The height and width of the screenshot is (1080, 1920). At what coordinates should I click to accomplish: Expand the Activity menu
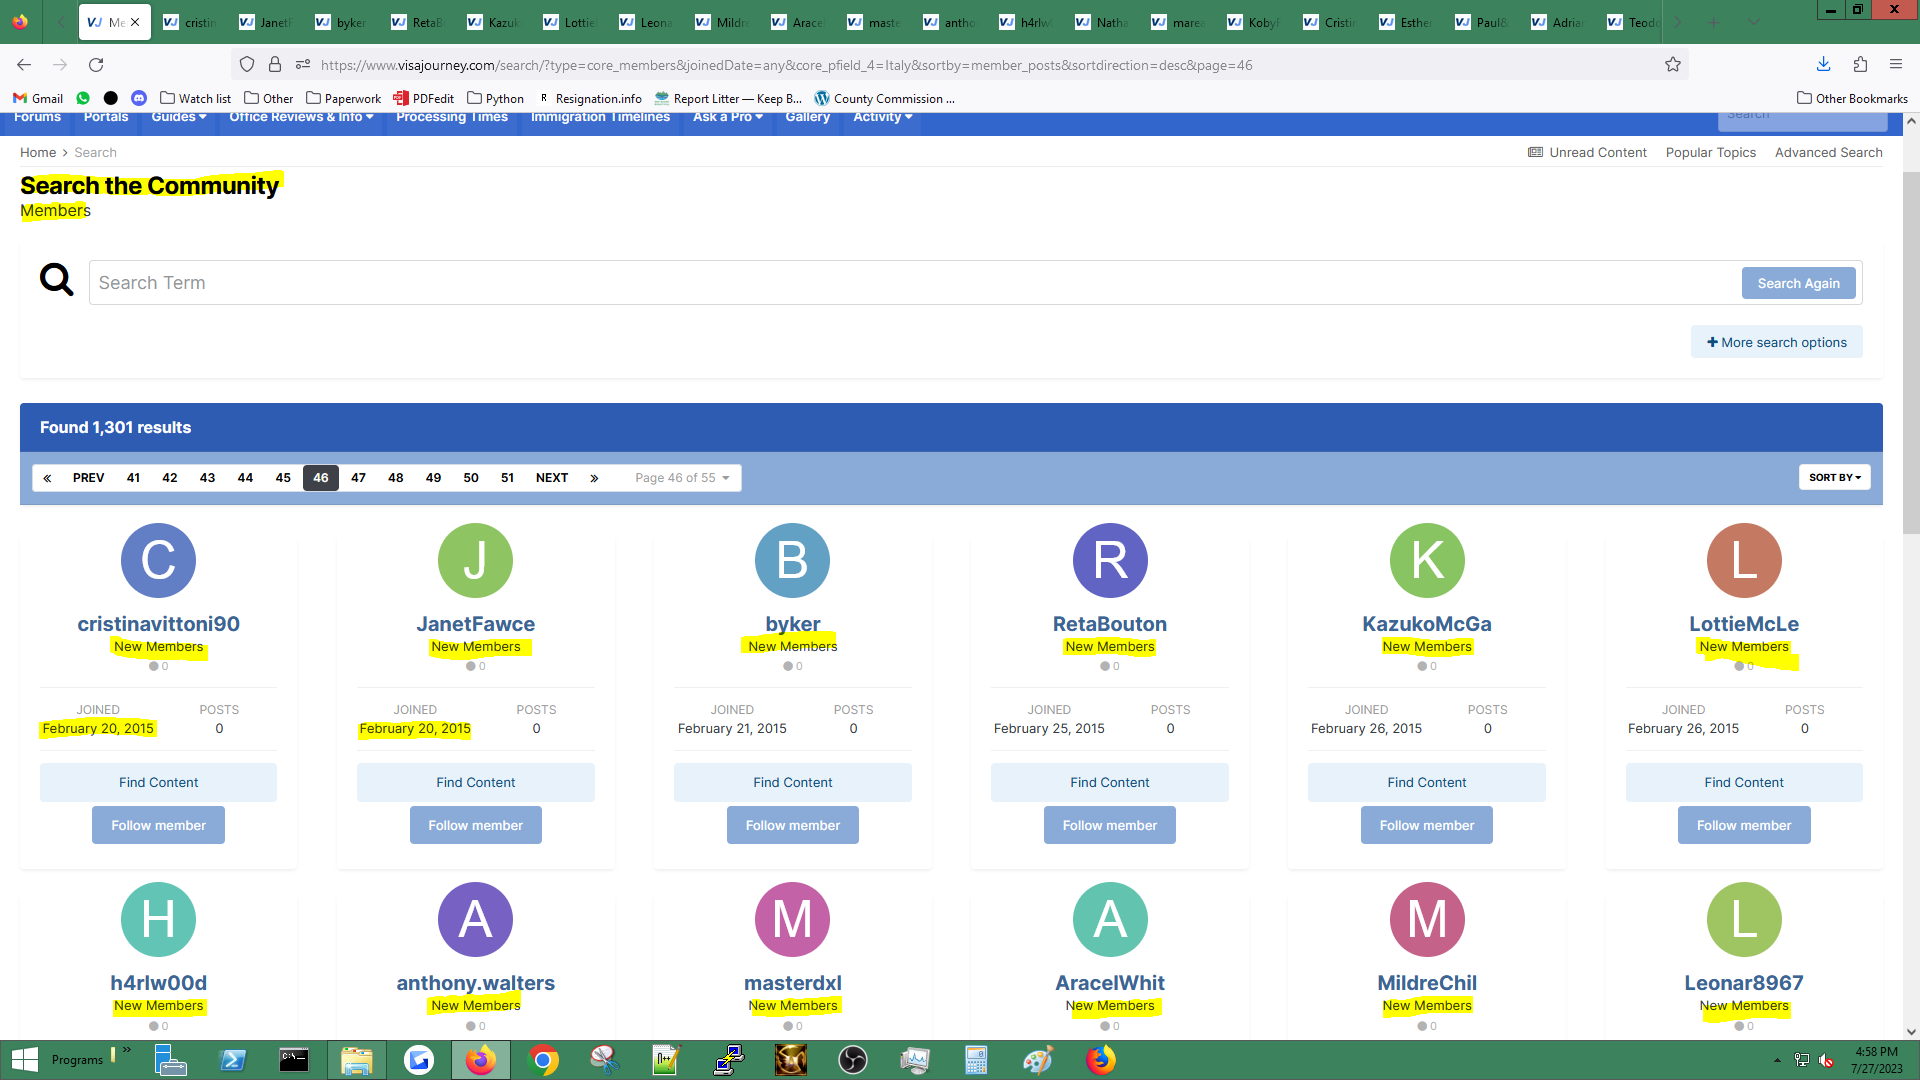tap(882, 117)
